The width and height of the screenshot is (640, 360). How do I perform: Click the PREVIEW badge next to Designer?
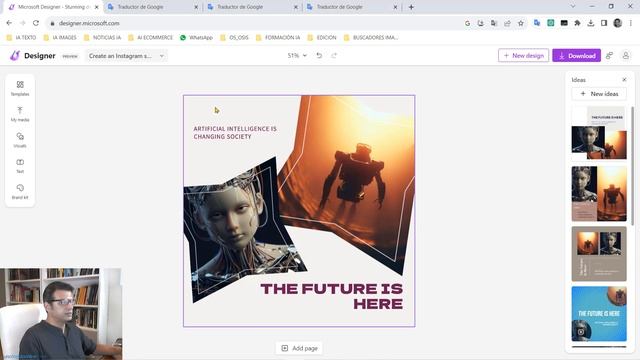[70, 56]
